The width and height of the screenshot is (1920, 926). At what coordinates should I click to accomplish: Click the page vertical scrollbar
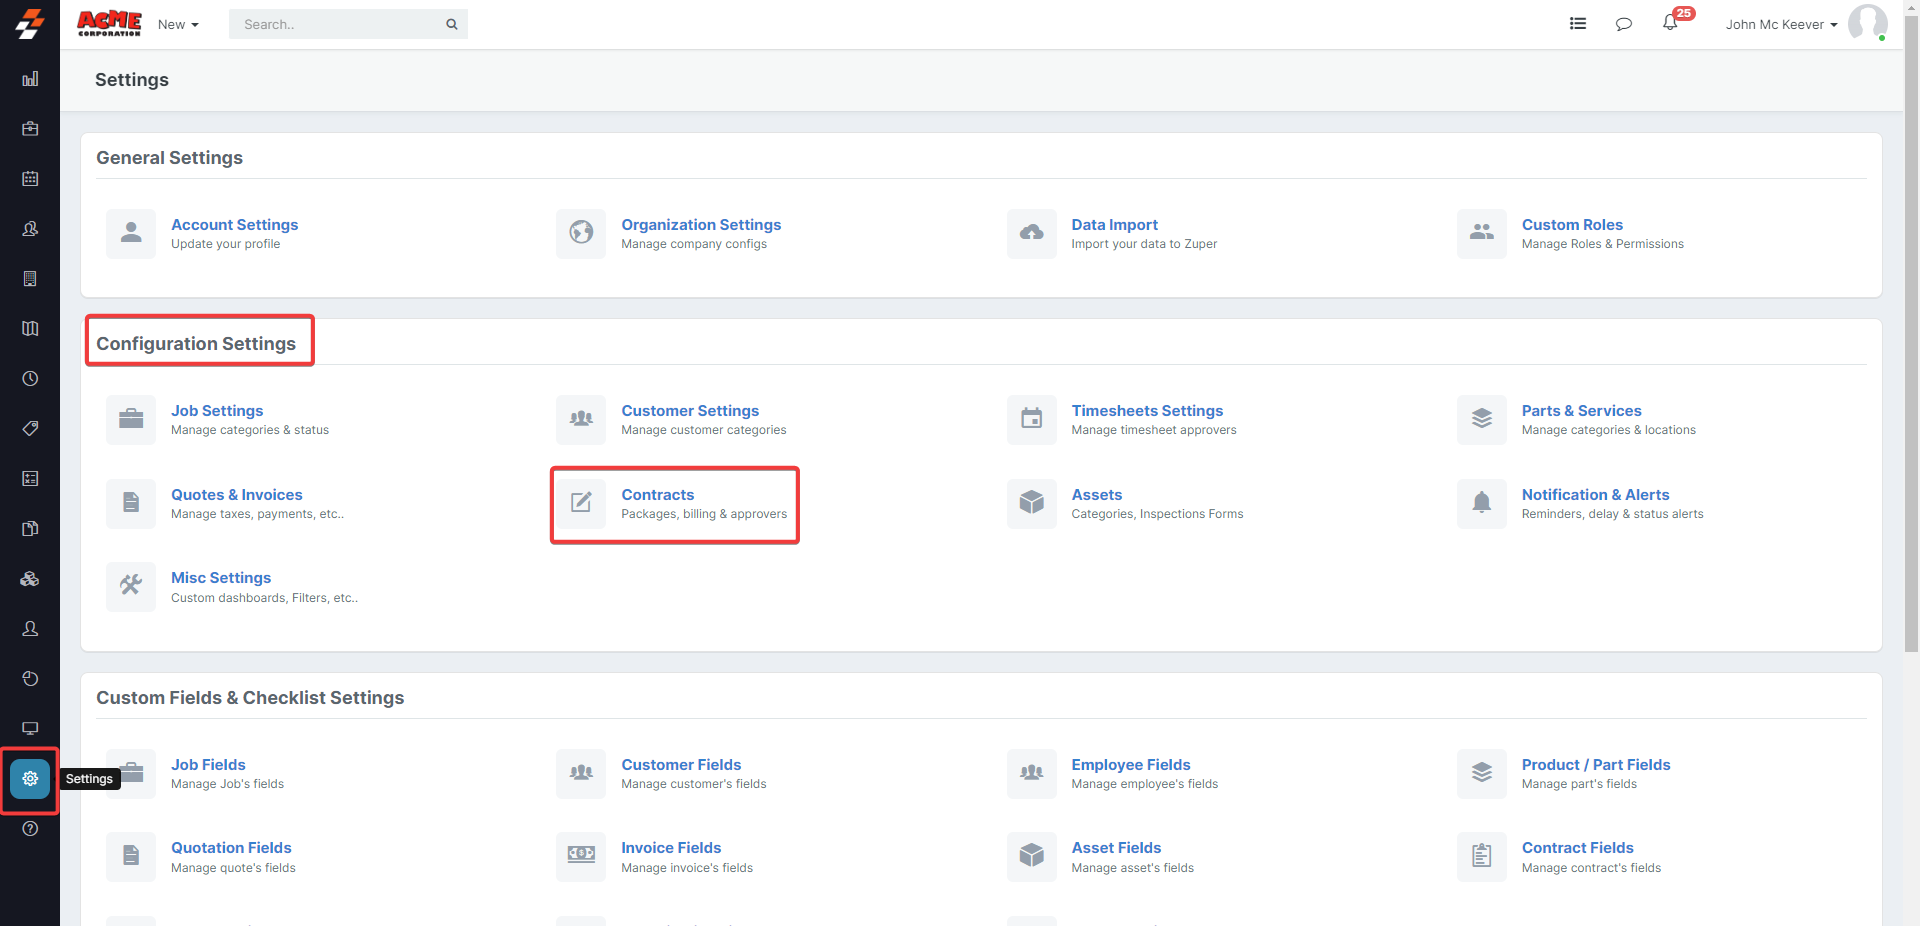pos(1911,350)
